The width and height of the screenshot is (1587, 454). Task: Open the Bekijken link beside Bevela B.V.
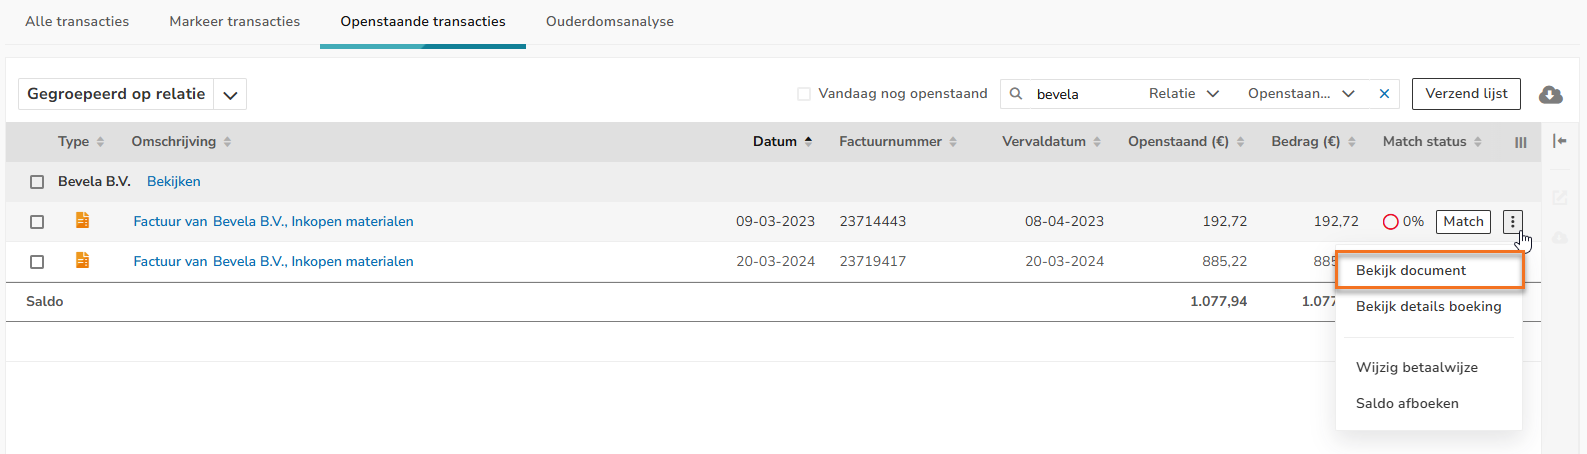click(173, 181)
